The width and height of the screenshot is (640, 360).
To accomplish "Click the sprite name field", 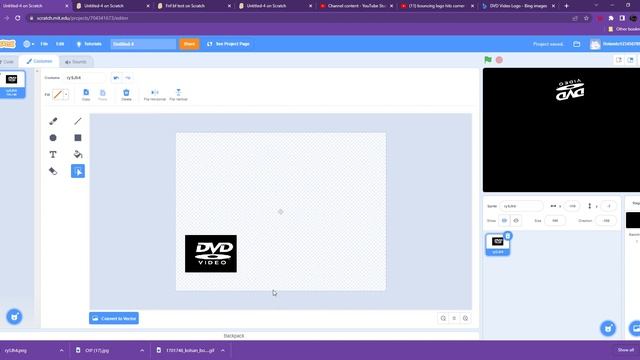I will click(x=521, y=206).
